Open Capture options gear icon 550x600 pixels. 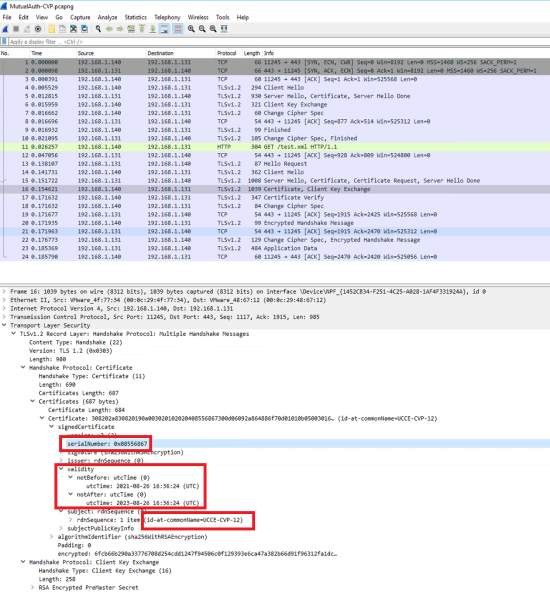[x=38, y=29]
